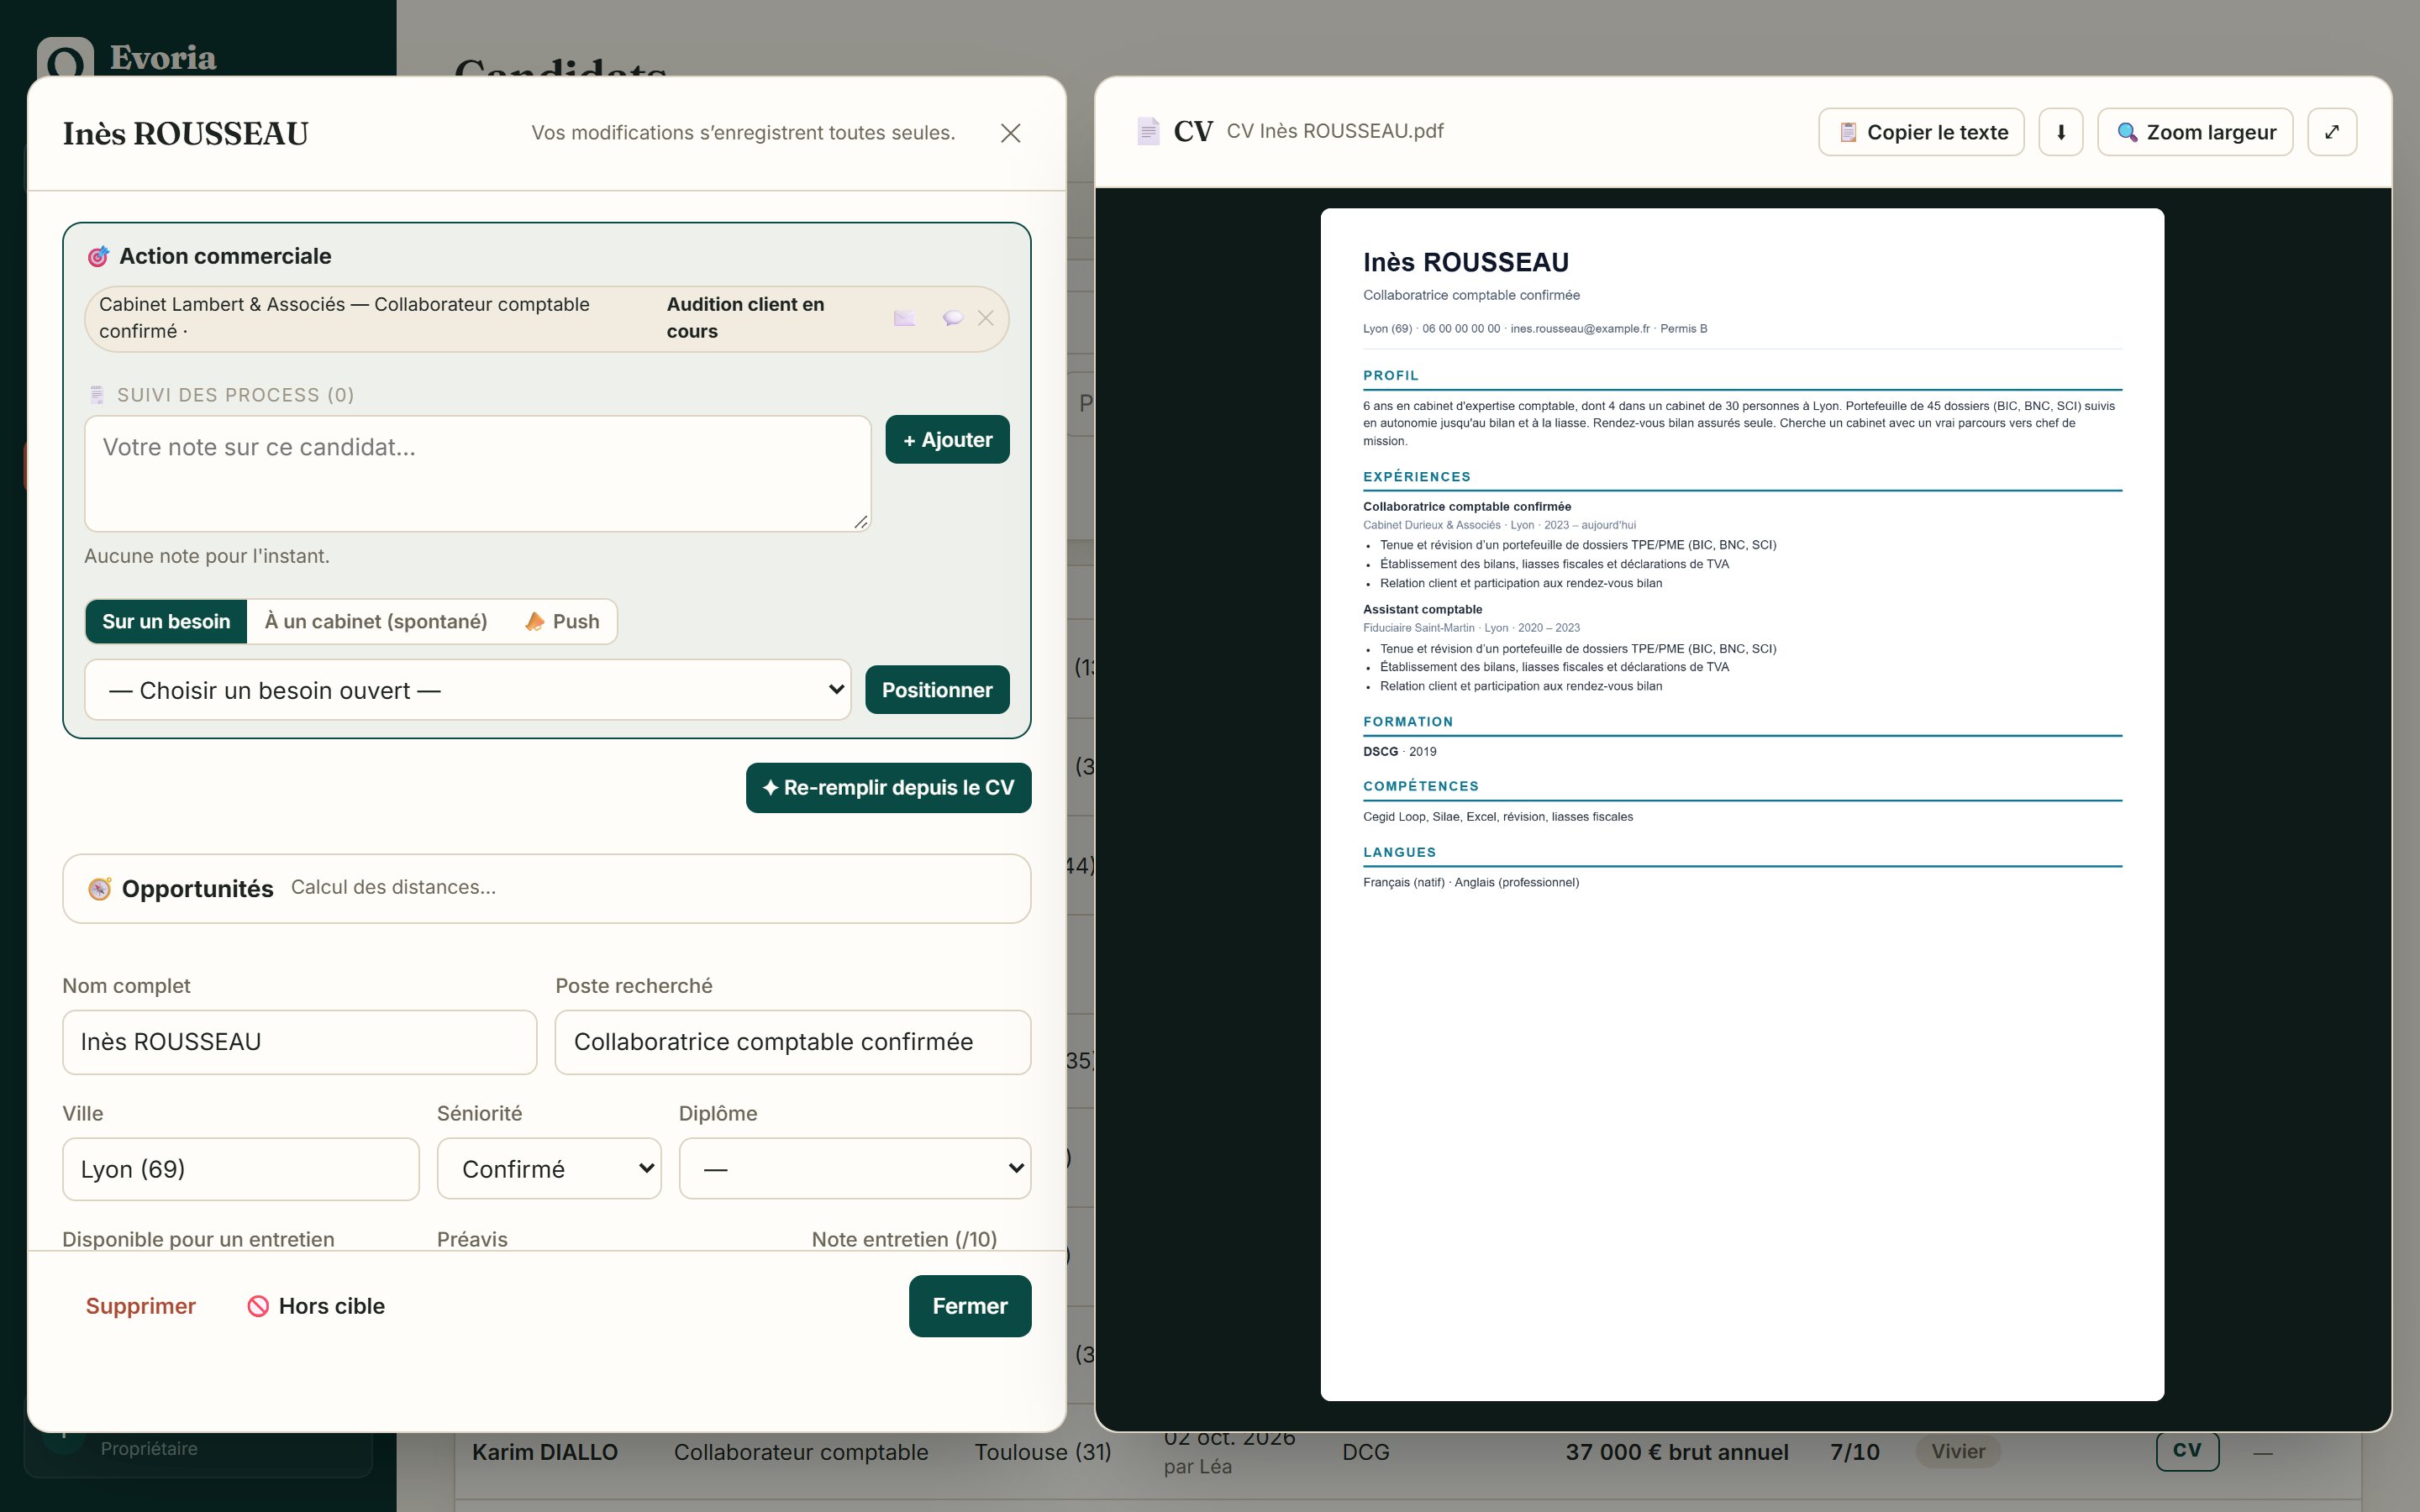2420x1512 pixels.
Task: Click the speech bubble icon on the Cabinet Lambert action
Action: tap(952, 318)
